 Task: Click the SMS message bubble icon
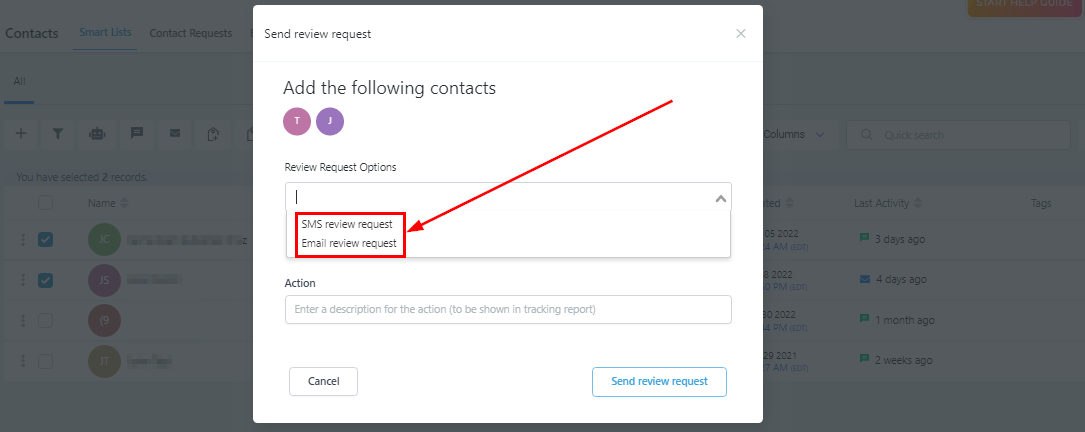pyautogui.click(x=136, y=134)
